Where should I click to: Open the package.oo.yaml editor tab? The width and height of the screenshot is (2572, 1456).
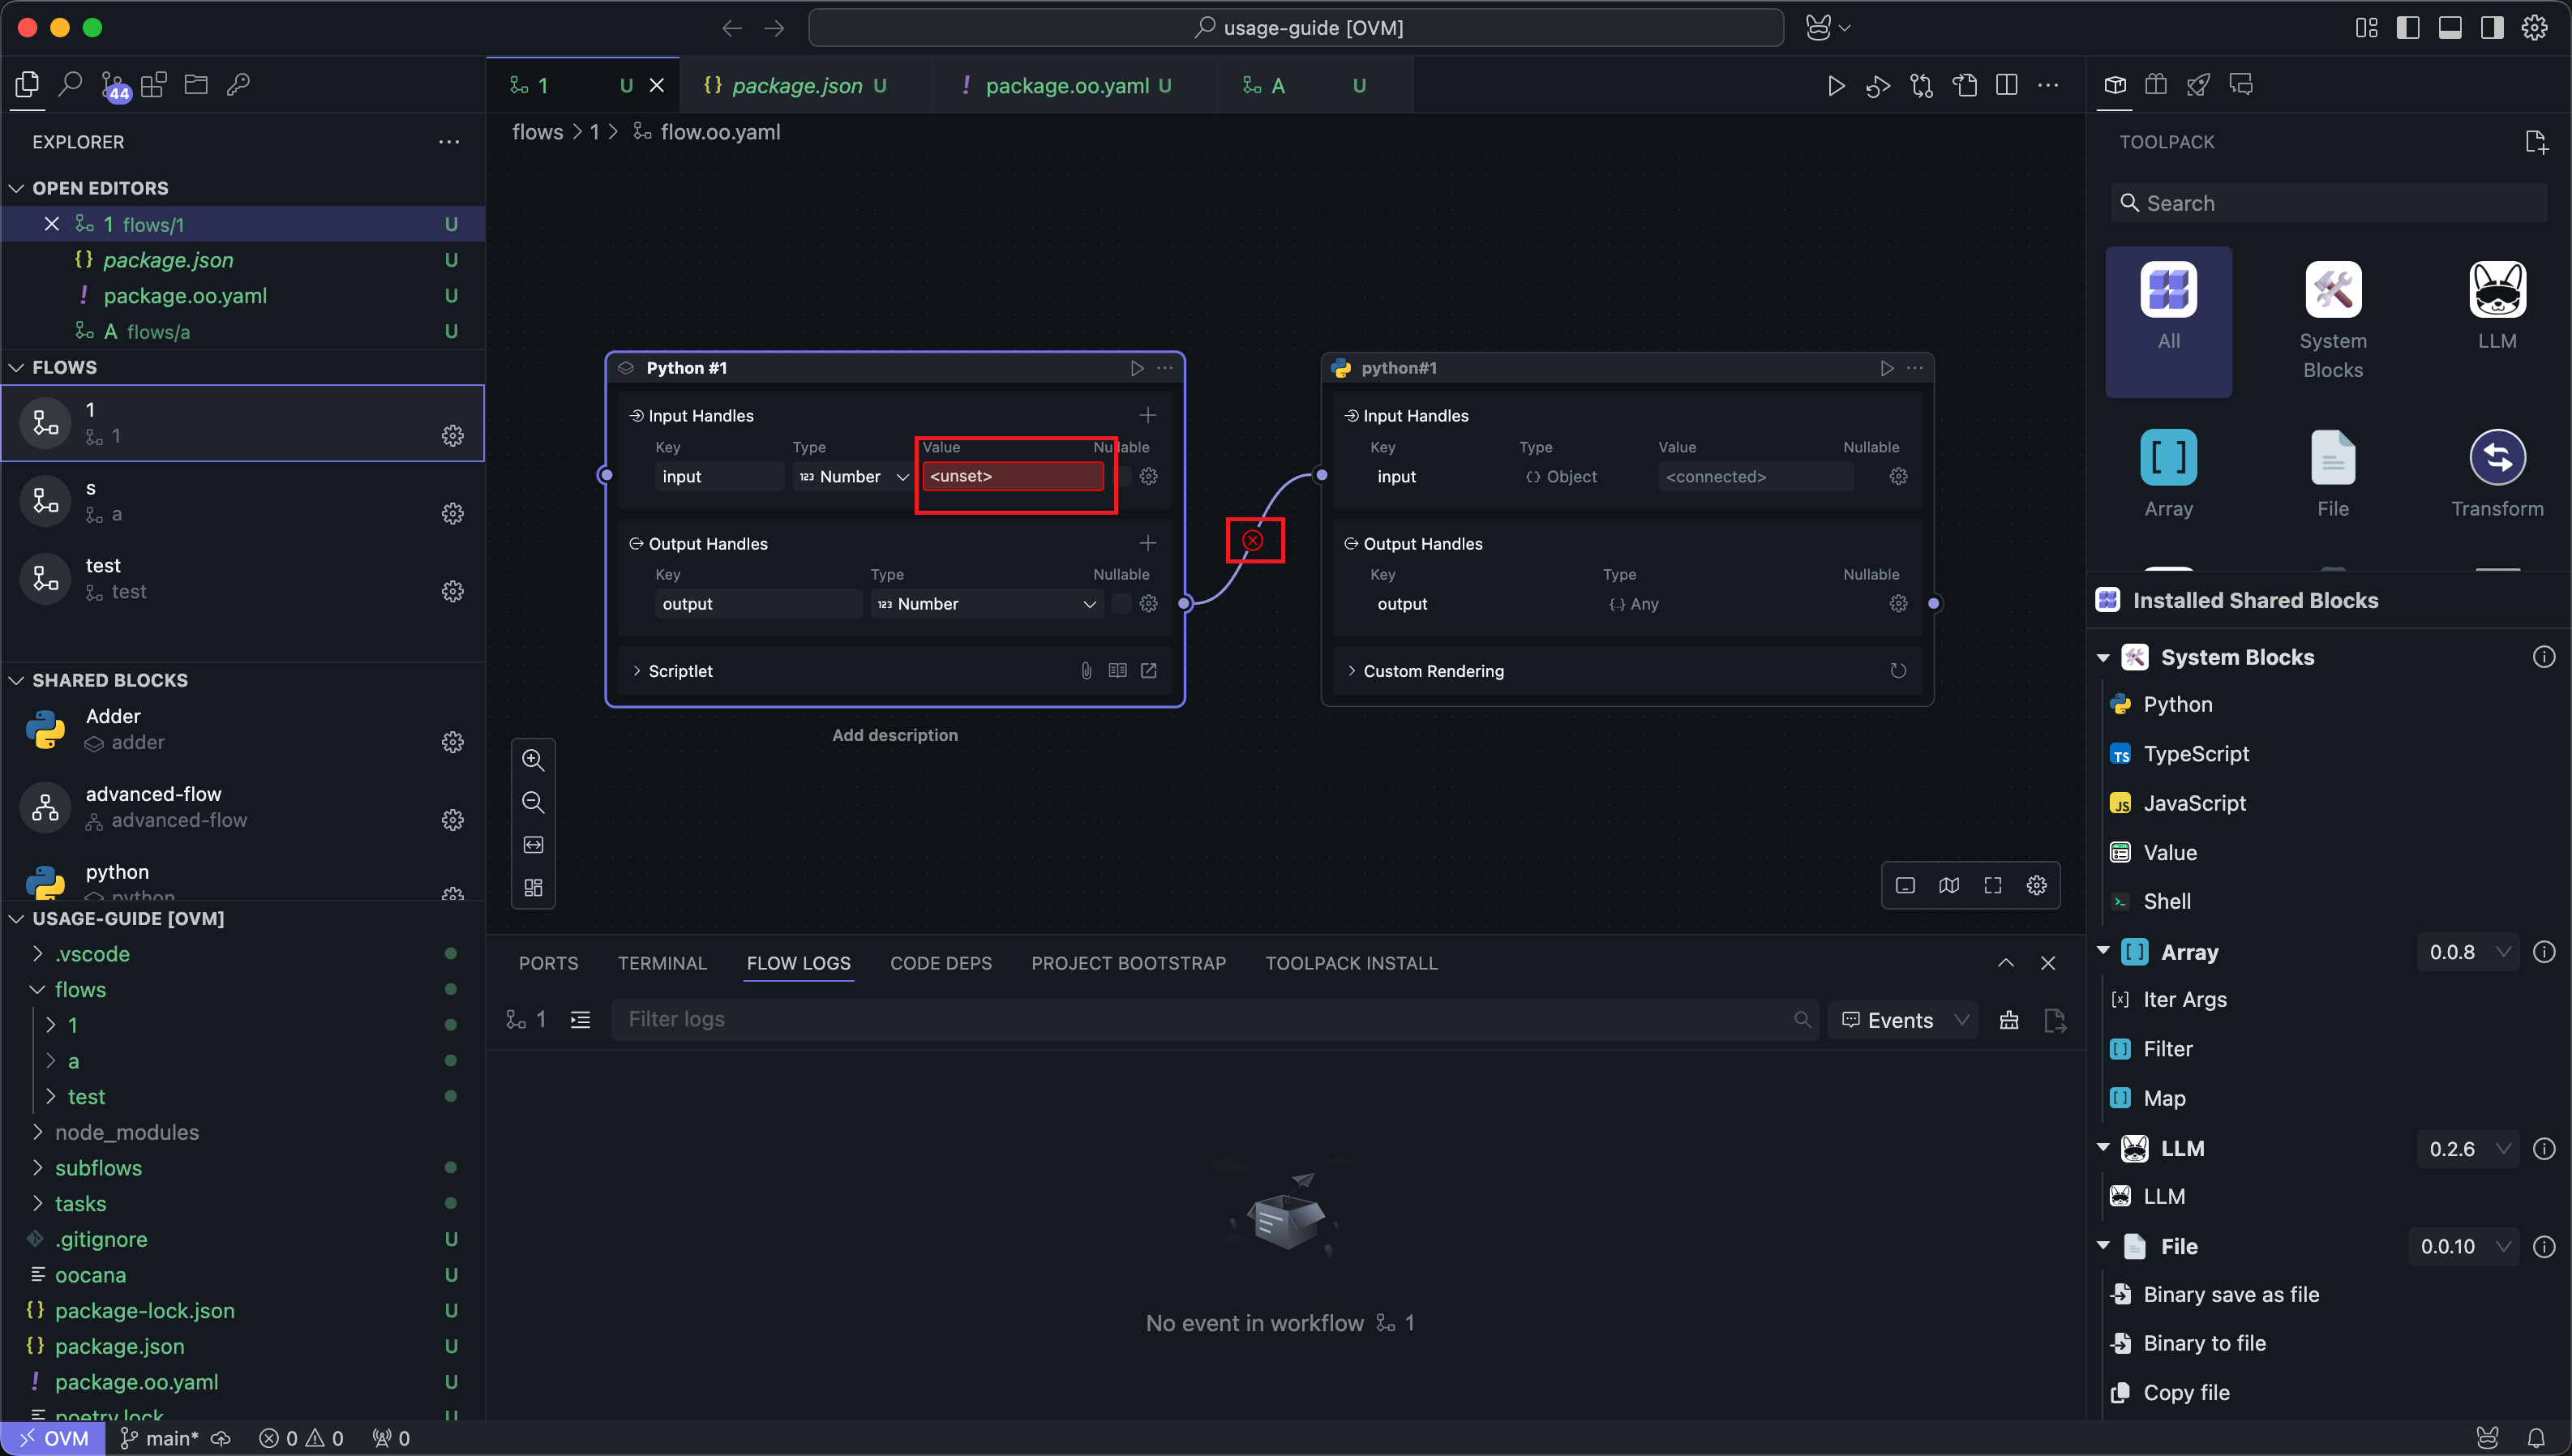point(1066,86)
